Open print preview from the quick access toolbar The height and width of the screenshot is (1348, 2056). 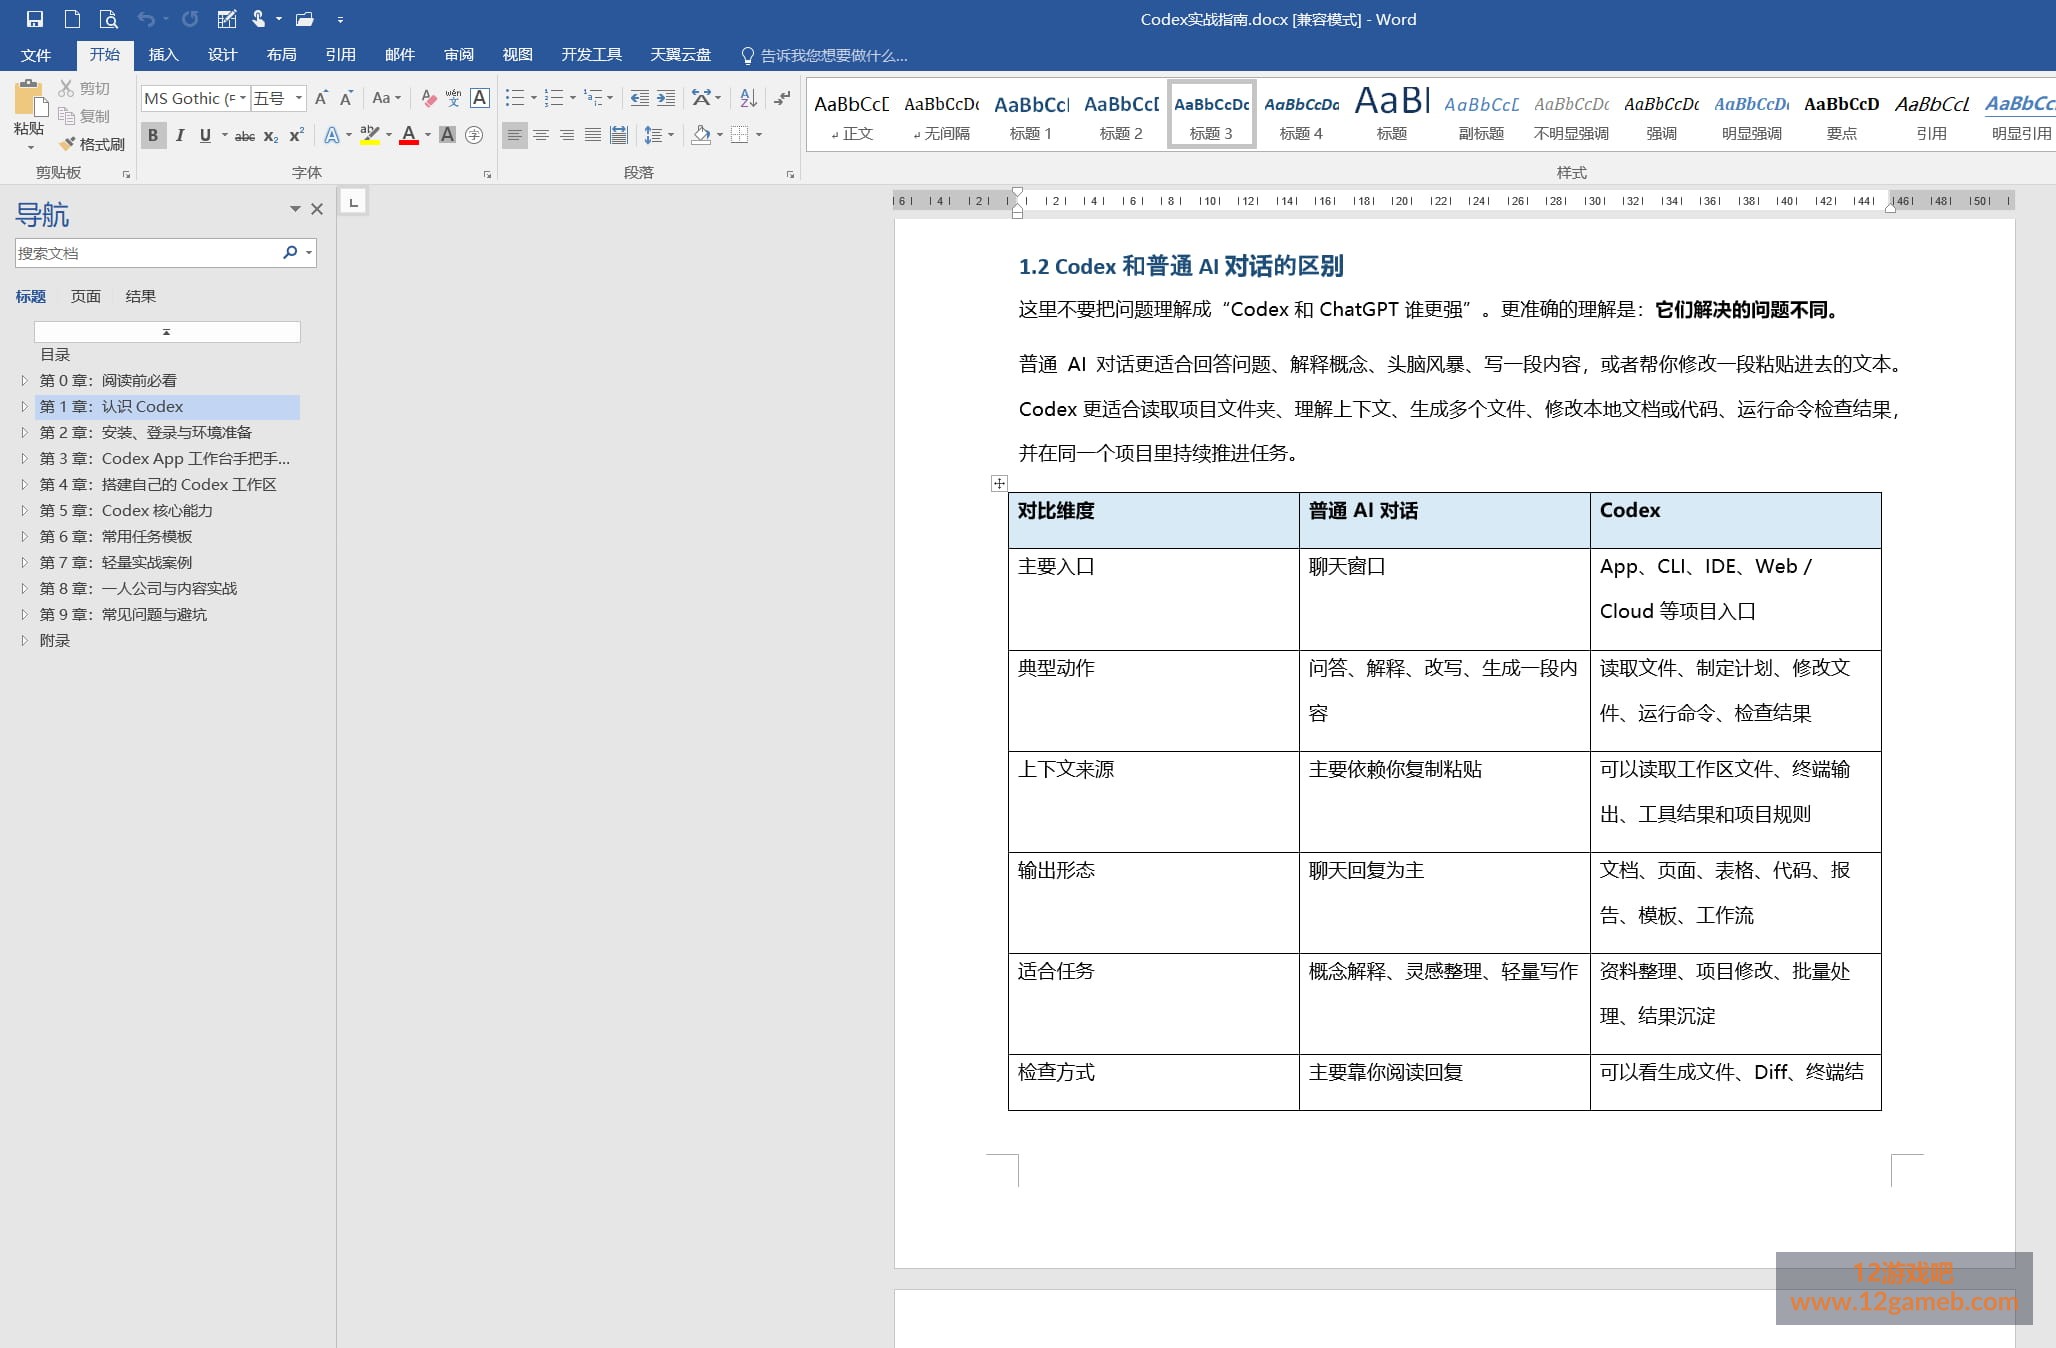109,19
